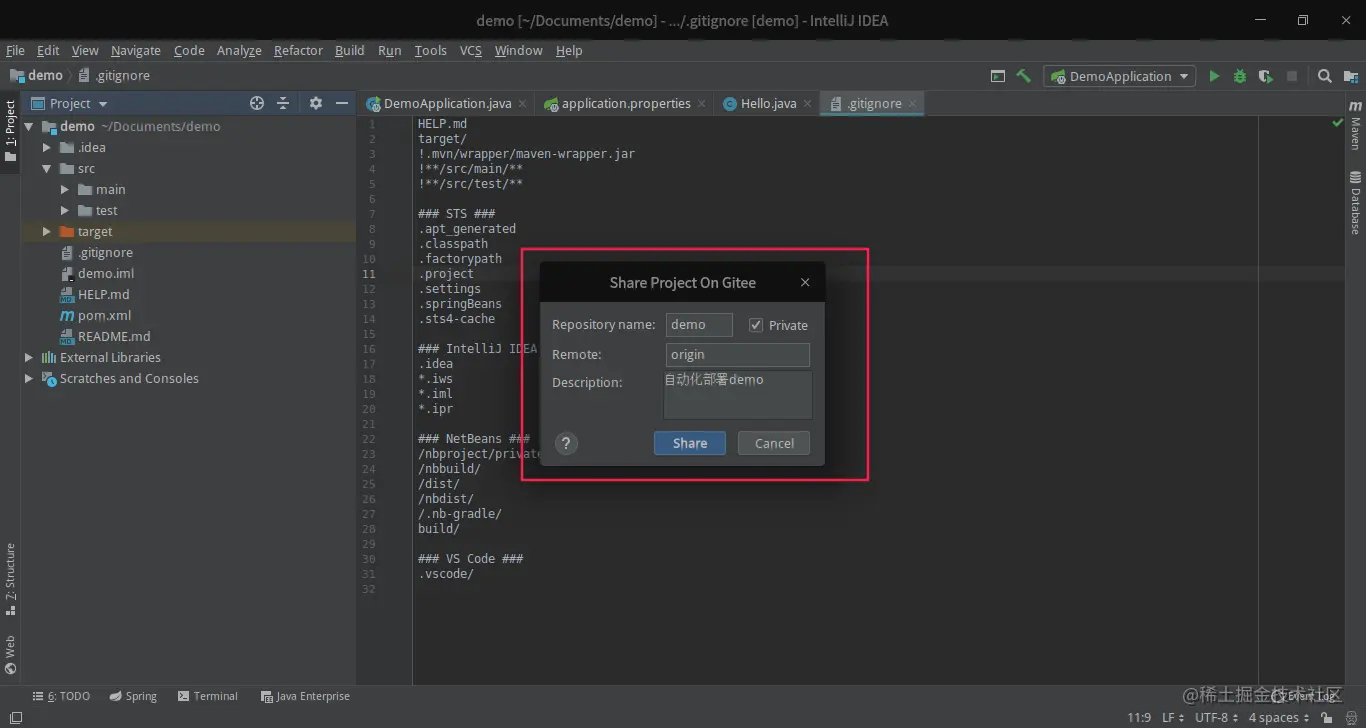Open the DemoApplication run configuration dropdown
This screenshot has height=728, width=1366.
(x=1120, y=76)
